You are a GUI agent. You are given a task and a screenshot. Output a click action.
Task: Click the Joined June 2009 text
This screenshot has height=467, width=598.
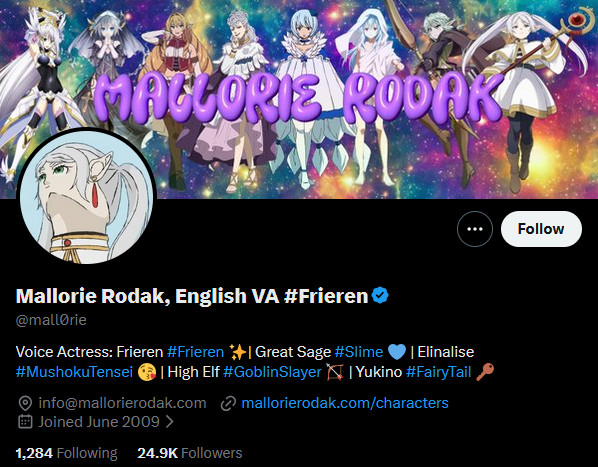99,422
